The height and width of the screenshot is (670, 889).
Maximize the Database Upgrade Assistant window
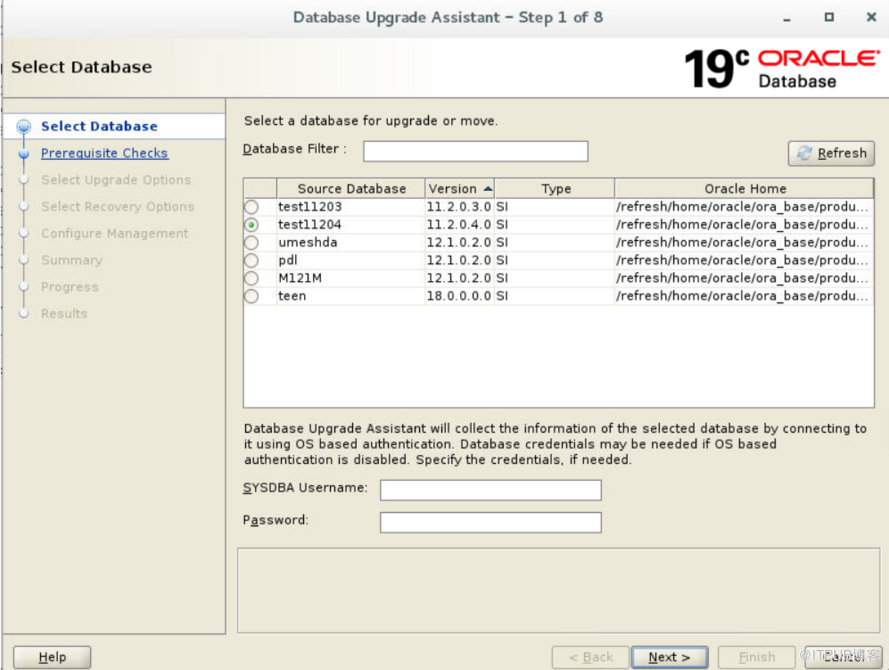pyautogui.click(x=829, y=17)
